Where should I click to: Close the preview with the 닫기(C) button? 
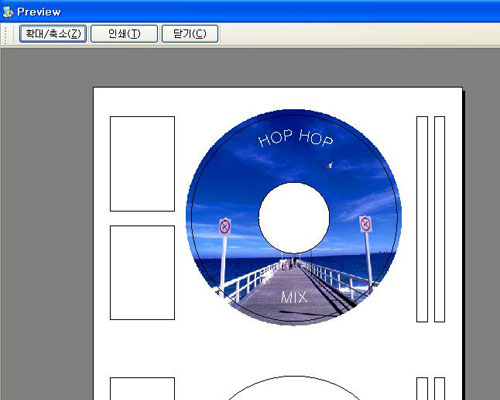click(190, 34)
